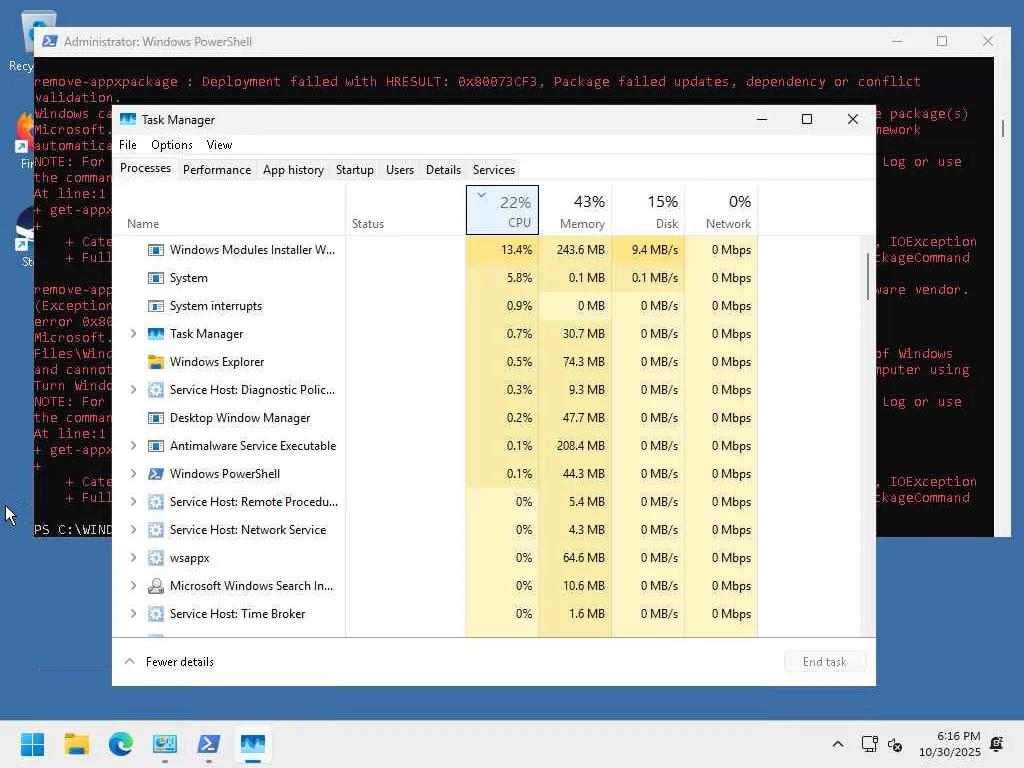
Task: Expand the Task Manager process group
Action: coord(133,334)
